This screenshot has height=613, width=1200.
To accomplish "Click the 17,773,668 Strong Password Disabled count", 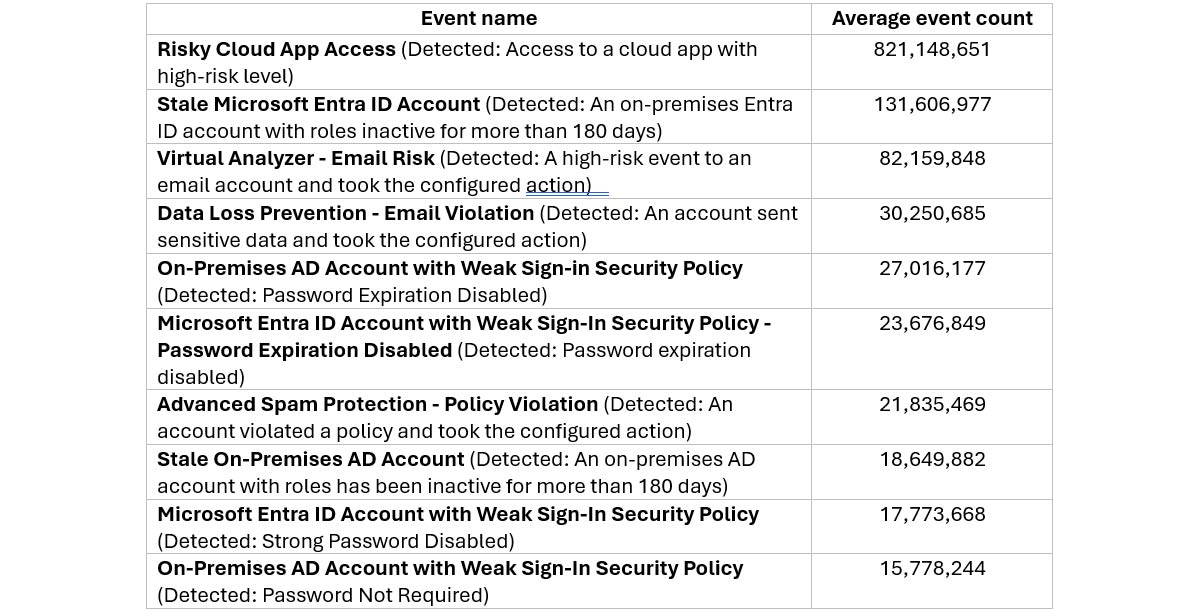I will pyautogui.click(x=932, y=514).
